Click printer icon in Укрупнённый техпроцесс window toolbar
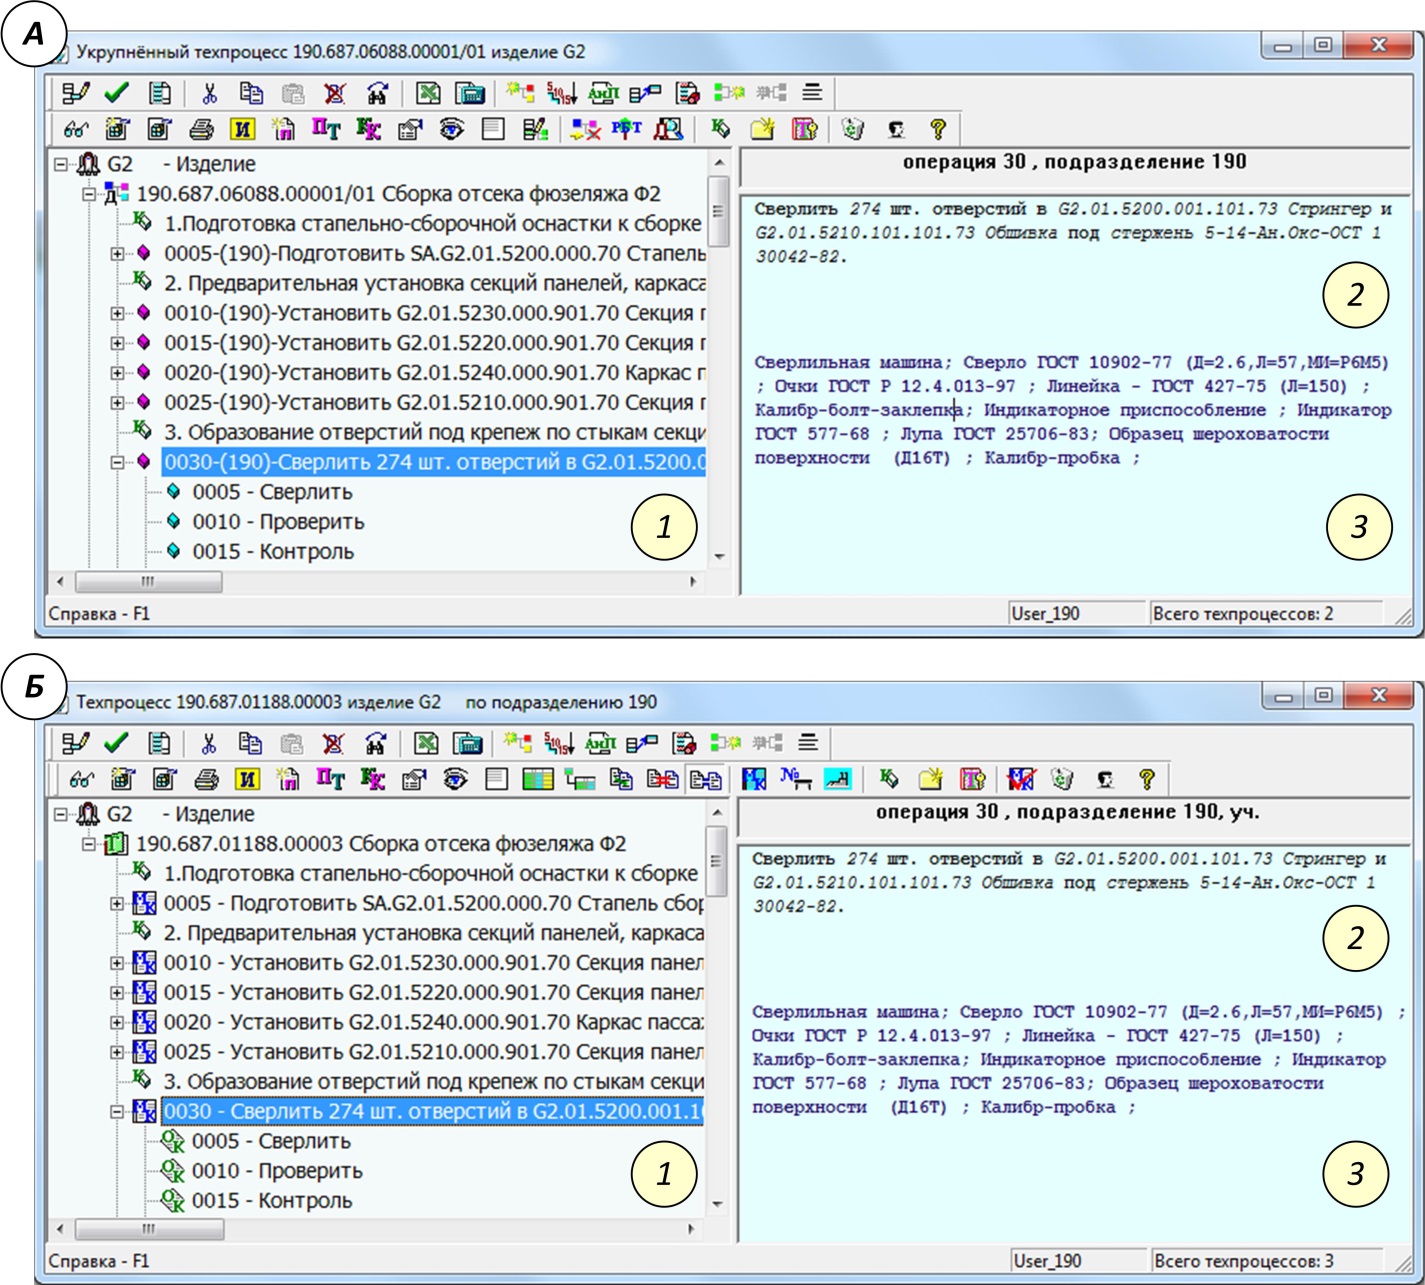This screenshot has height=1285, width=1425. [x=201, y=129]
